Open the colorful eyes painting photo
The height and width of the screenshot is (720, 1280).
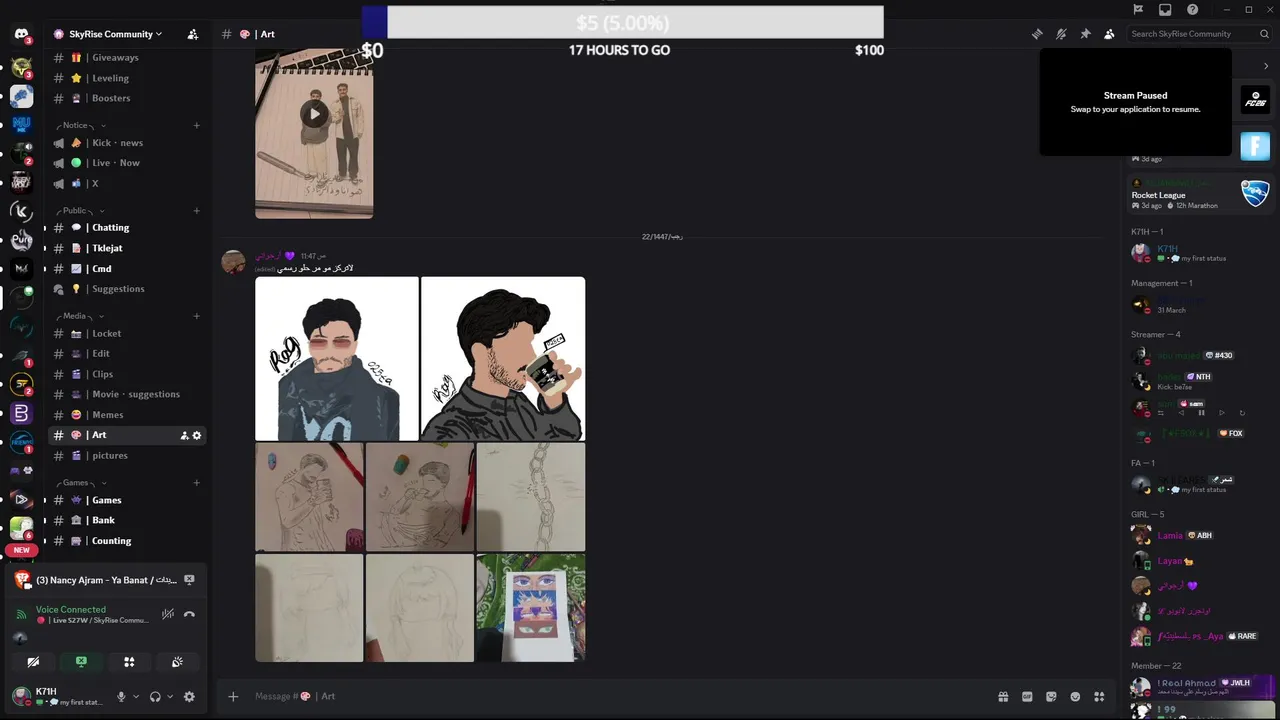pos(531,608)
